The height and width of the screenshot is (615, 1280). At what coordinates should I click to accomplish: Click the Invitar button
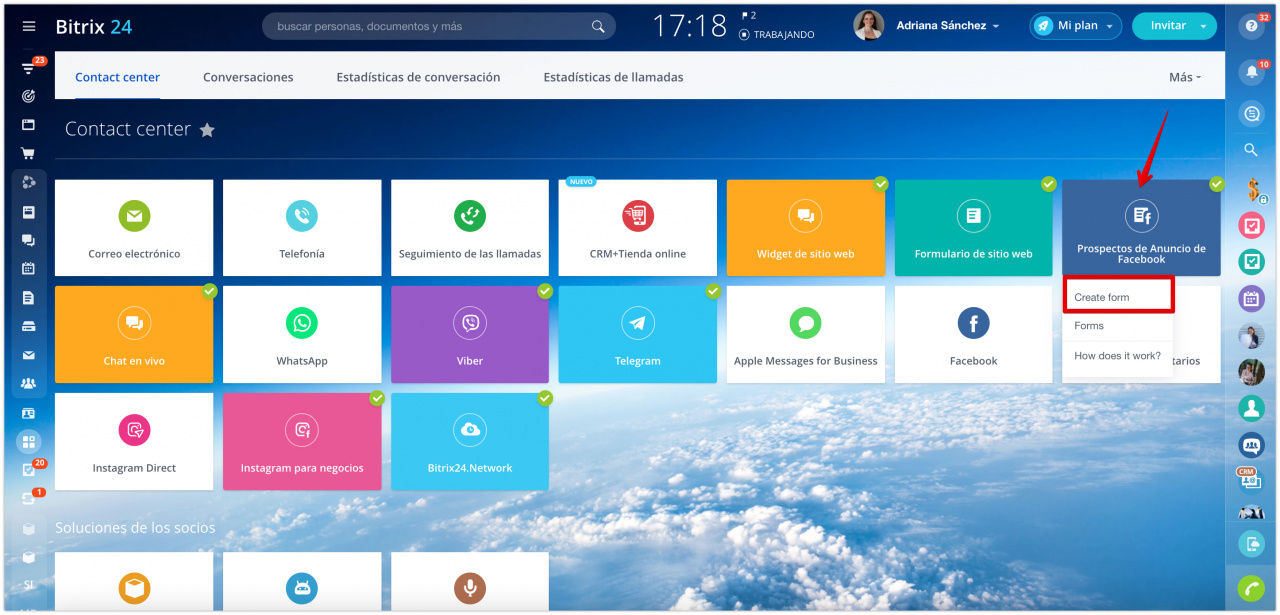(1167, 26)
